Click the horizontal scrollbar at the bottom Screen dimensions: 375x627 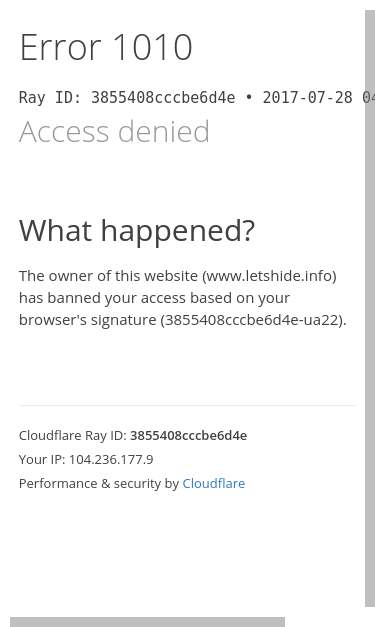pyautogui.click(x=147, y=622)
